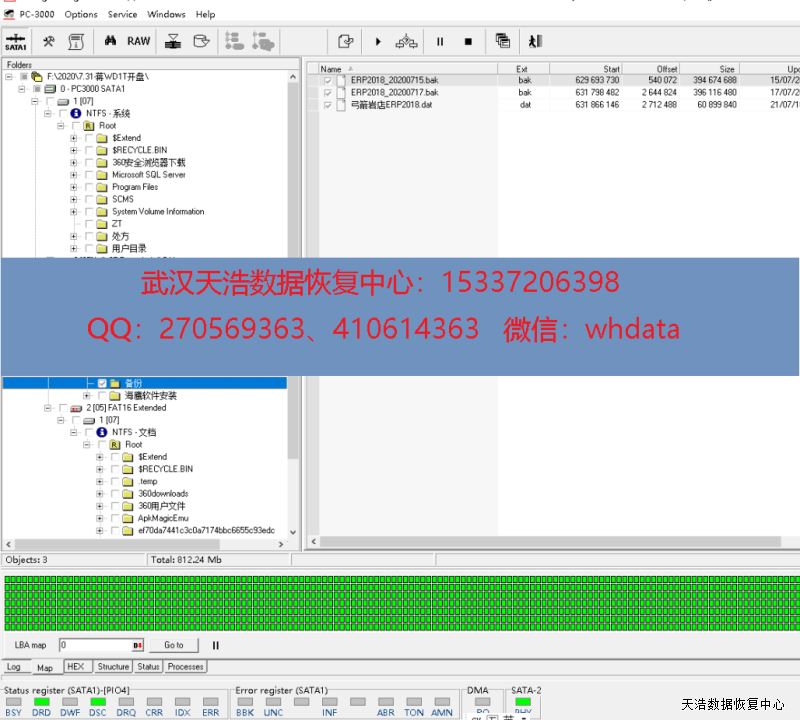Open the Service menu
Viewport: 800px width, 720px height.
(x=122, y=14)
